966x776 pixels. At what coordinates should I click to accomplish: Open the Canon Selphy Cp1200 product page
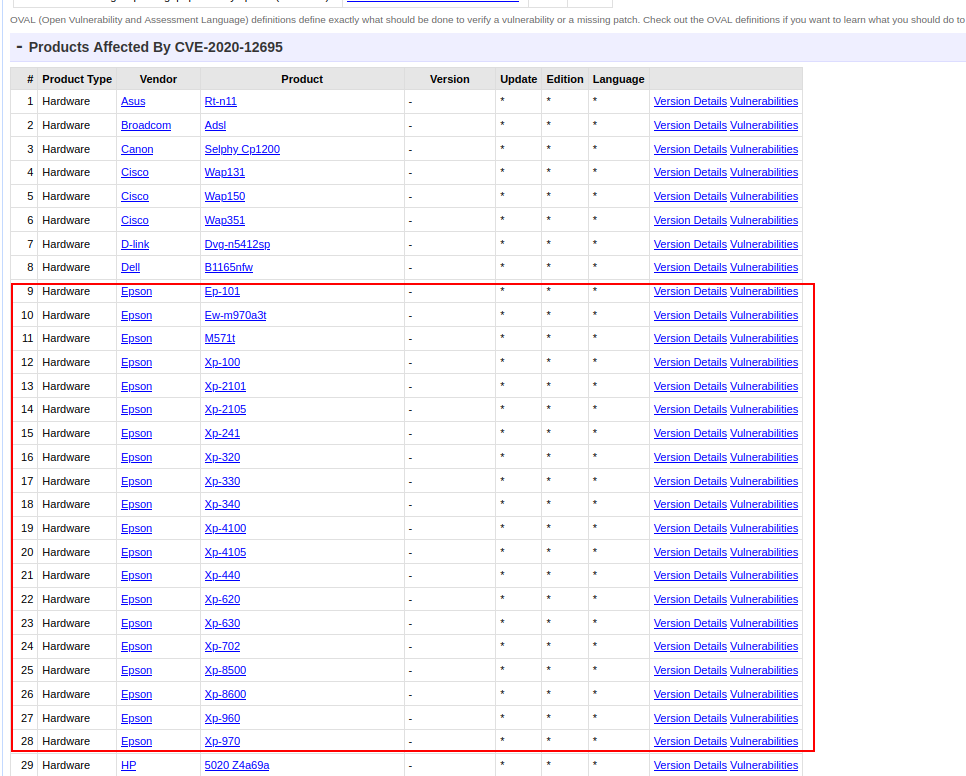[242, 150]
